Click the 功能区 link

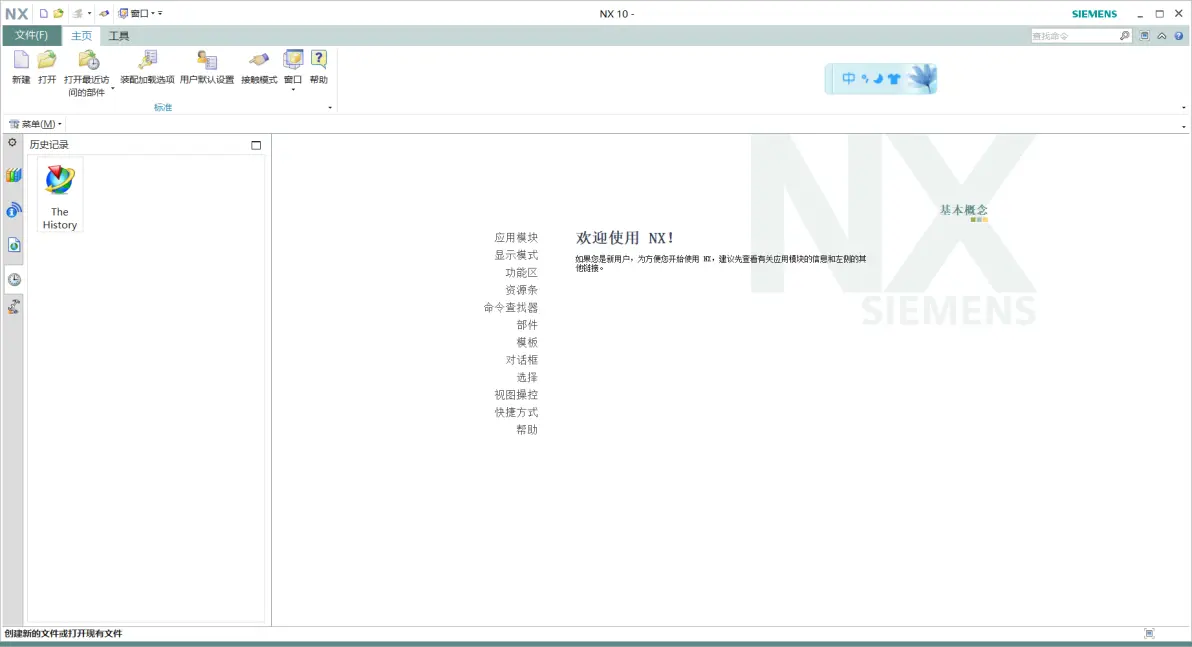[522, 273]
